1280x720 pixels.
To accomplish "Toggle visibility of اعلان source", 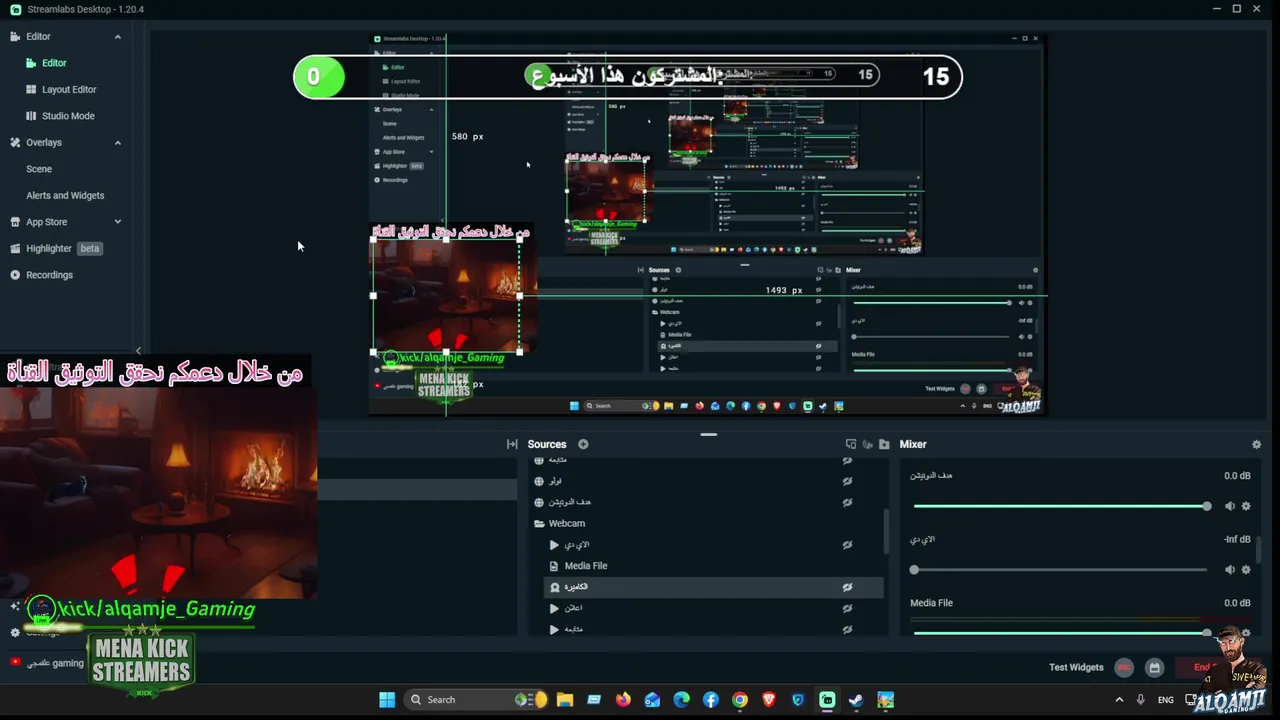I will [847, 608].
